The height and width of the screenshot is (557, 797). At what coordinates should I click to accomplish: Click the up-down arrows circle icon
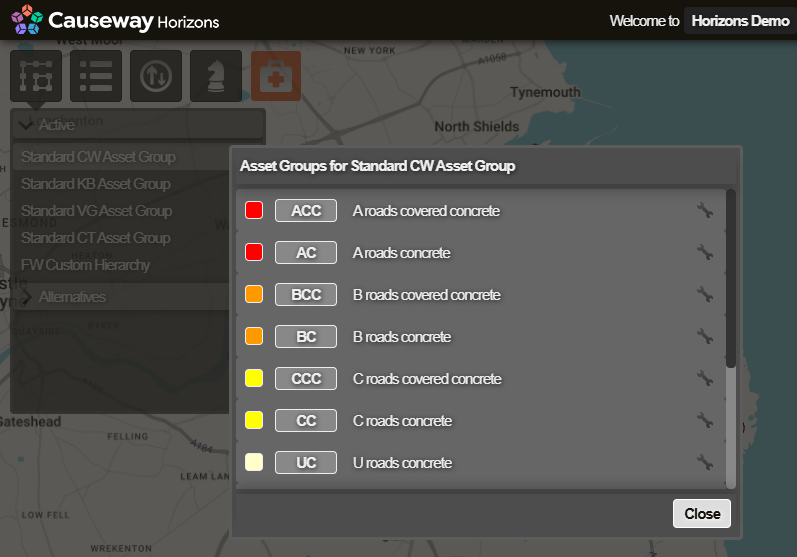pos(156,76)
